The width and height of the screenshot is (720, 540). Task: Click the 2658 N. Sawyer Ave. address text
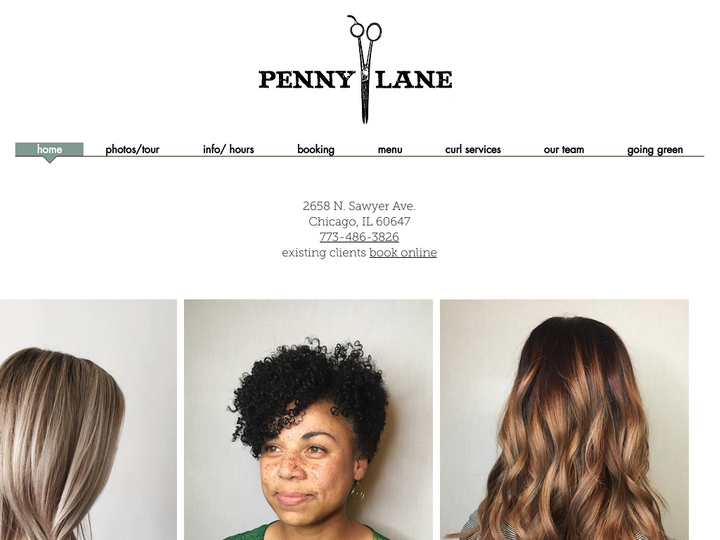(359, 206)
